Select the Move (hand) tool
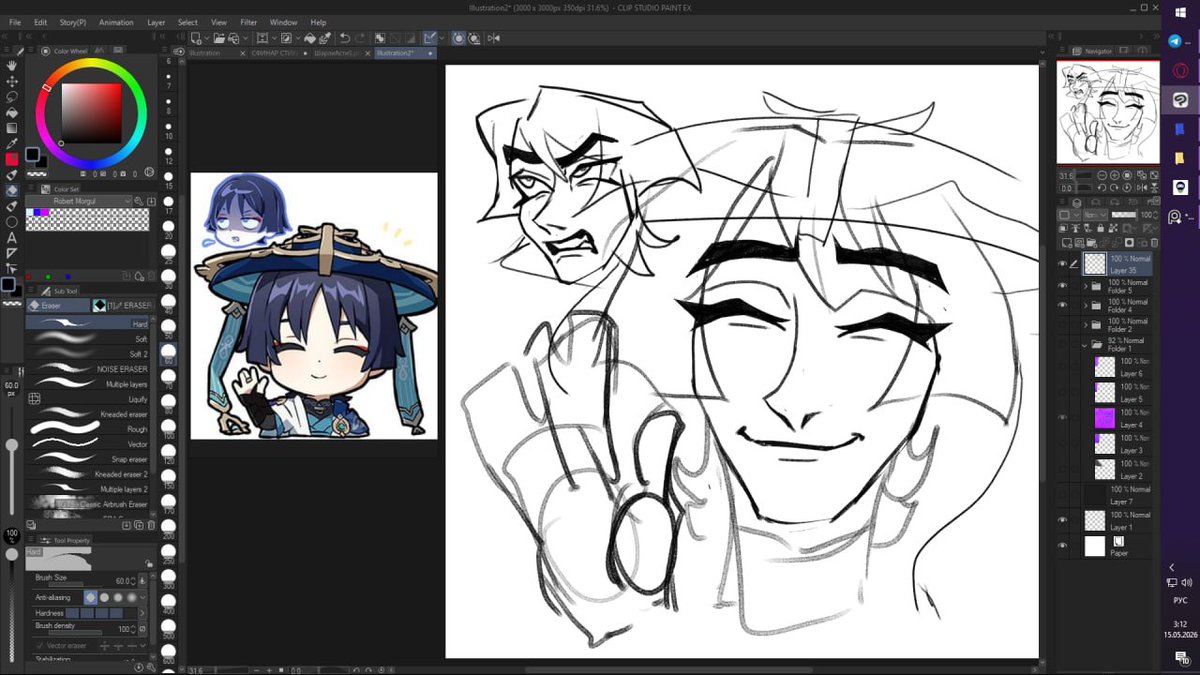This screenshot has height=675, width=1200. click(12, 65)
